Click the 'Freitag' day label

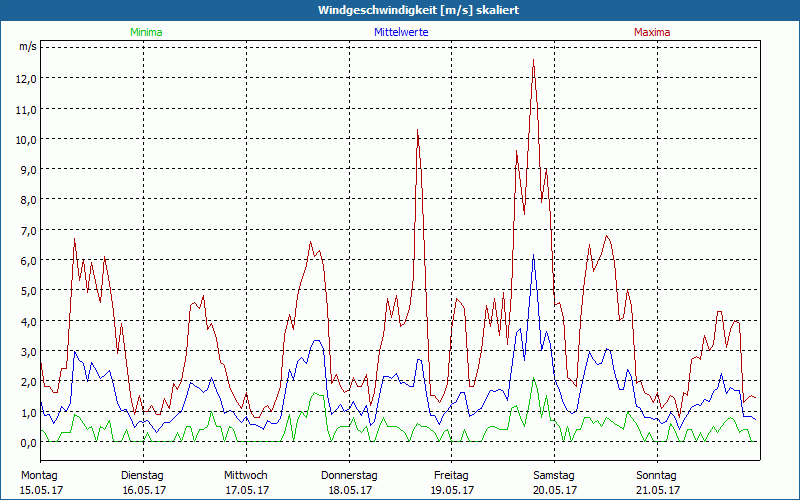[x=451, y=476]
